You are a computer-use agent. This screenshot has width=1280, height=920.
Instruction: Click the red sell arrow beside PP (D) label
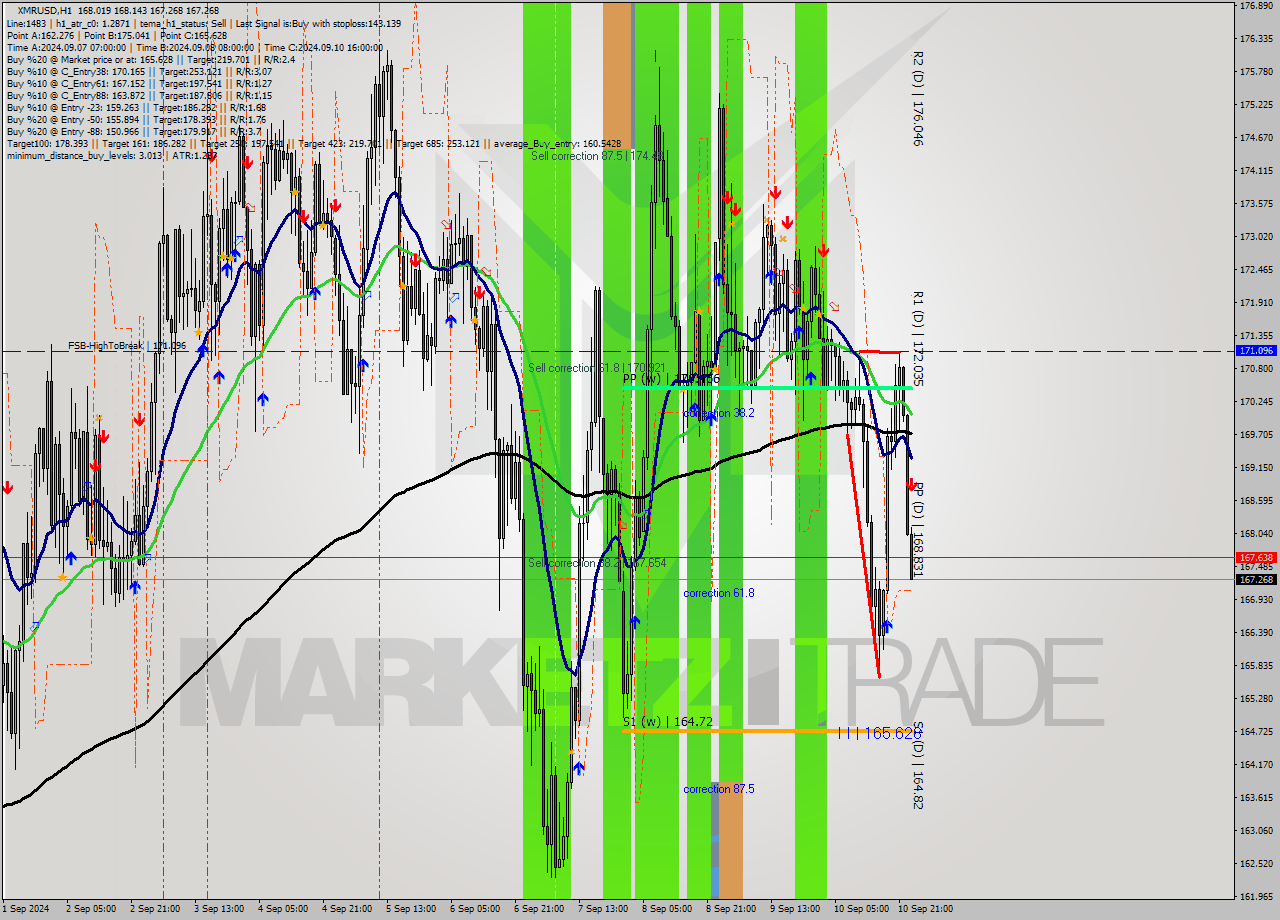click(x=911, y=484)
